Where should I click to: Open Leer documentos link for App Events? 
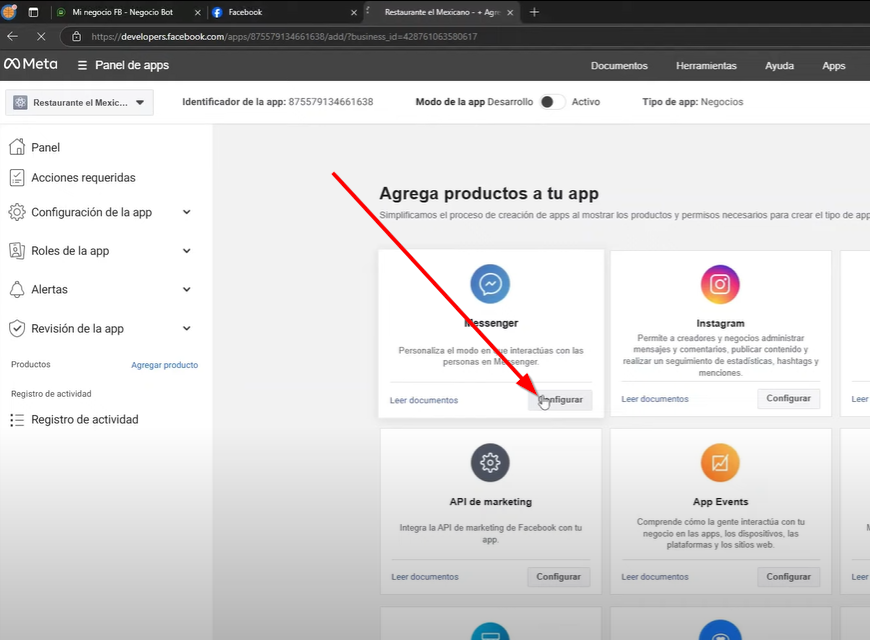[655, 577]
